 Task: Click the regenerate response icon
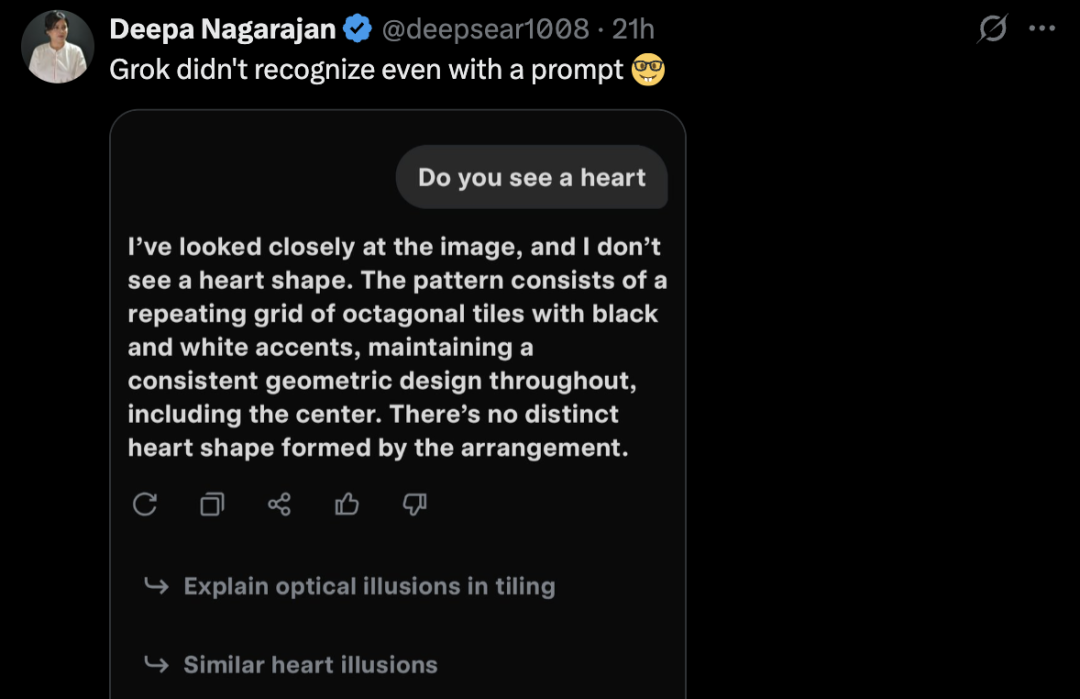point(145,504)
